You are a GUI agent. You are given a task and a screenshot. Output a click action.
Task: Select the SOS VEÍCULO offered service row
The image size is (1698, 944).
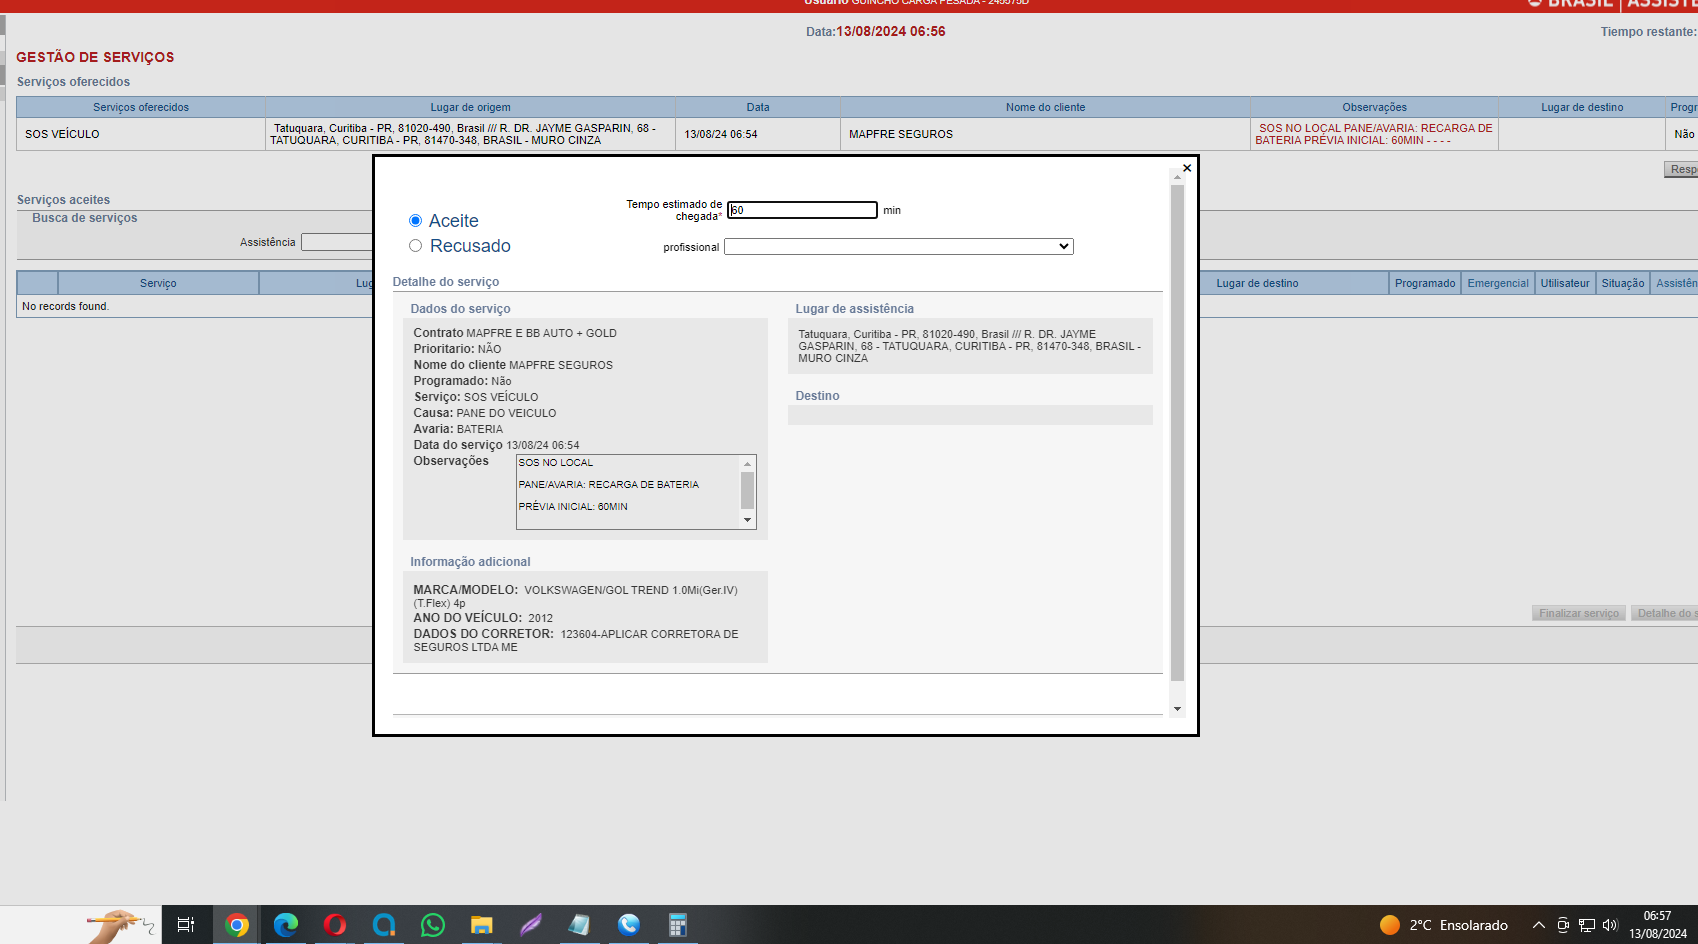coord(62,134)
